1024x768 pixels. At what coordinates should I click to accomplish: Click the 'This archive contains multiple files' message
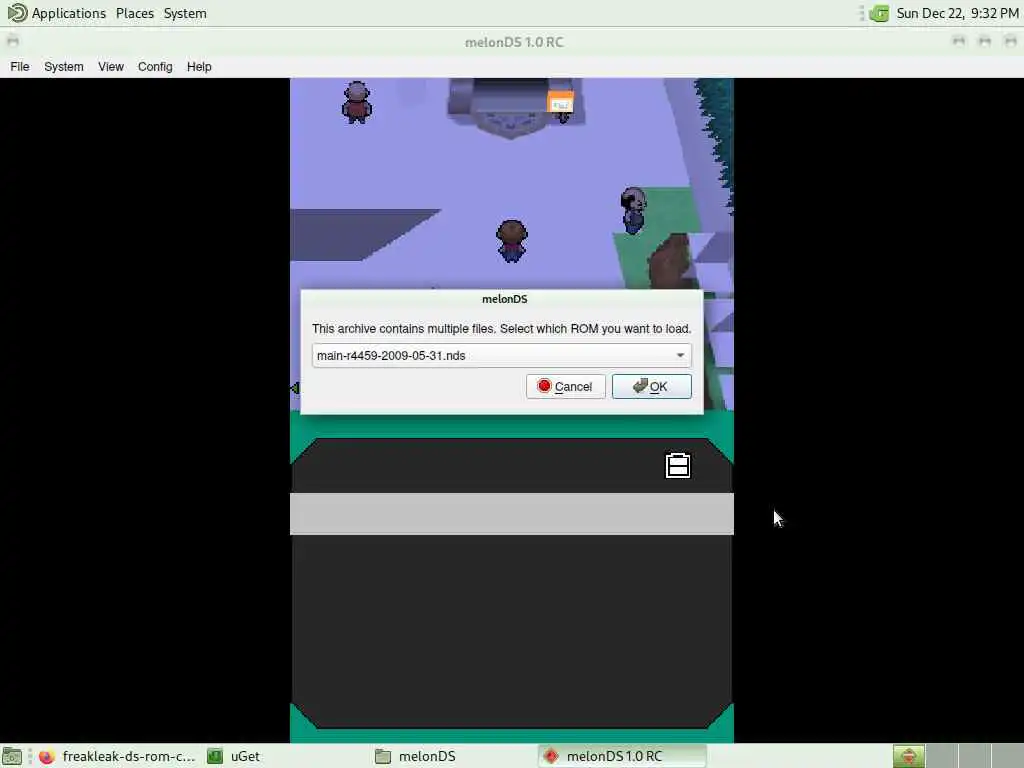501,328
